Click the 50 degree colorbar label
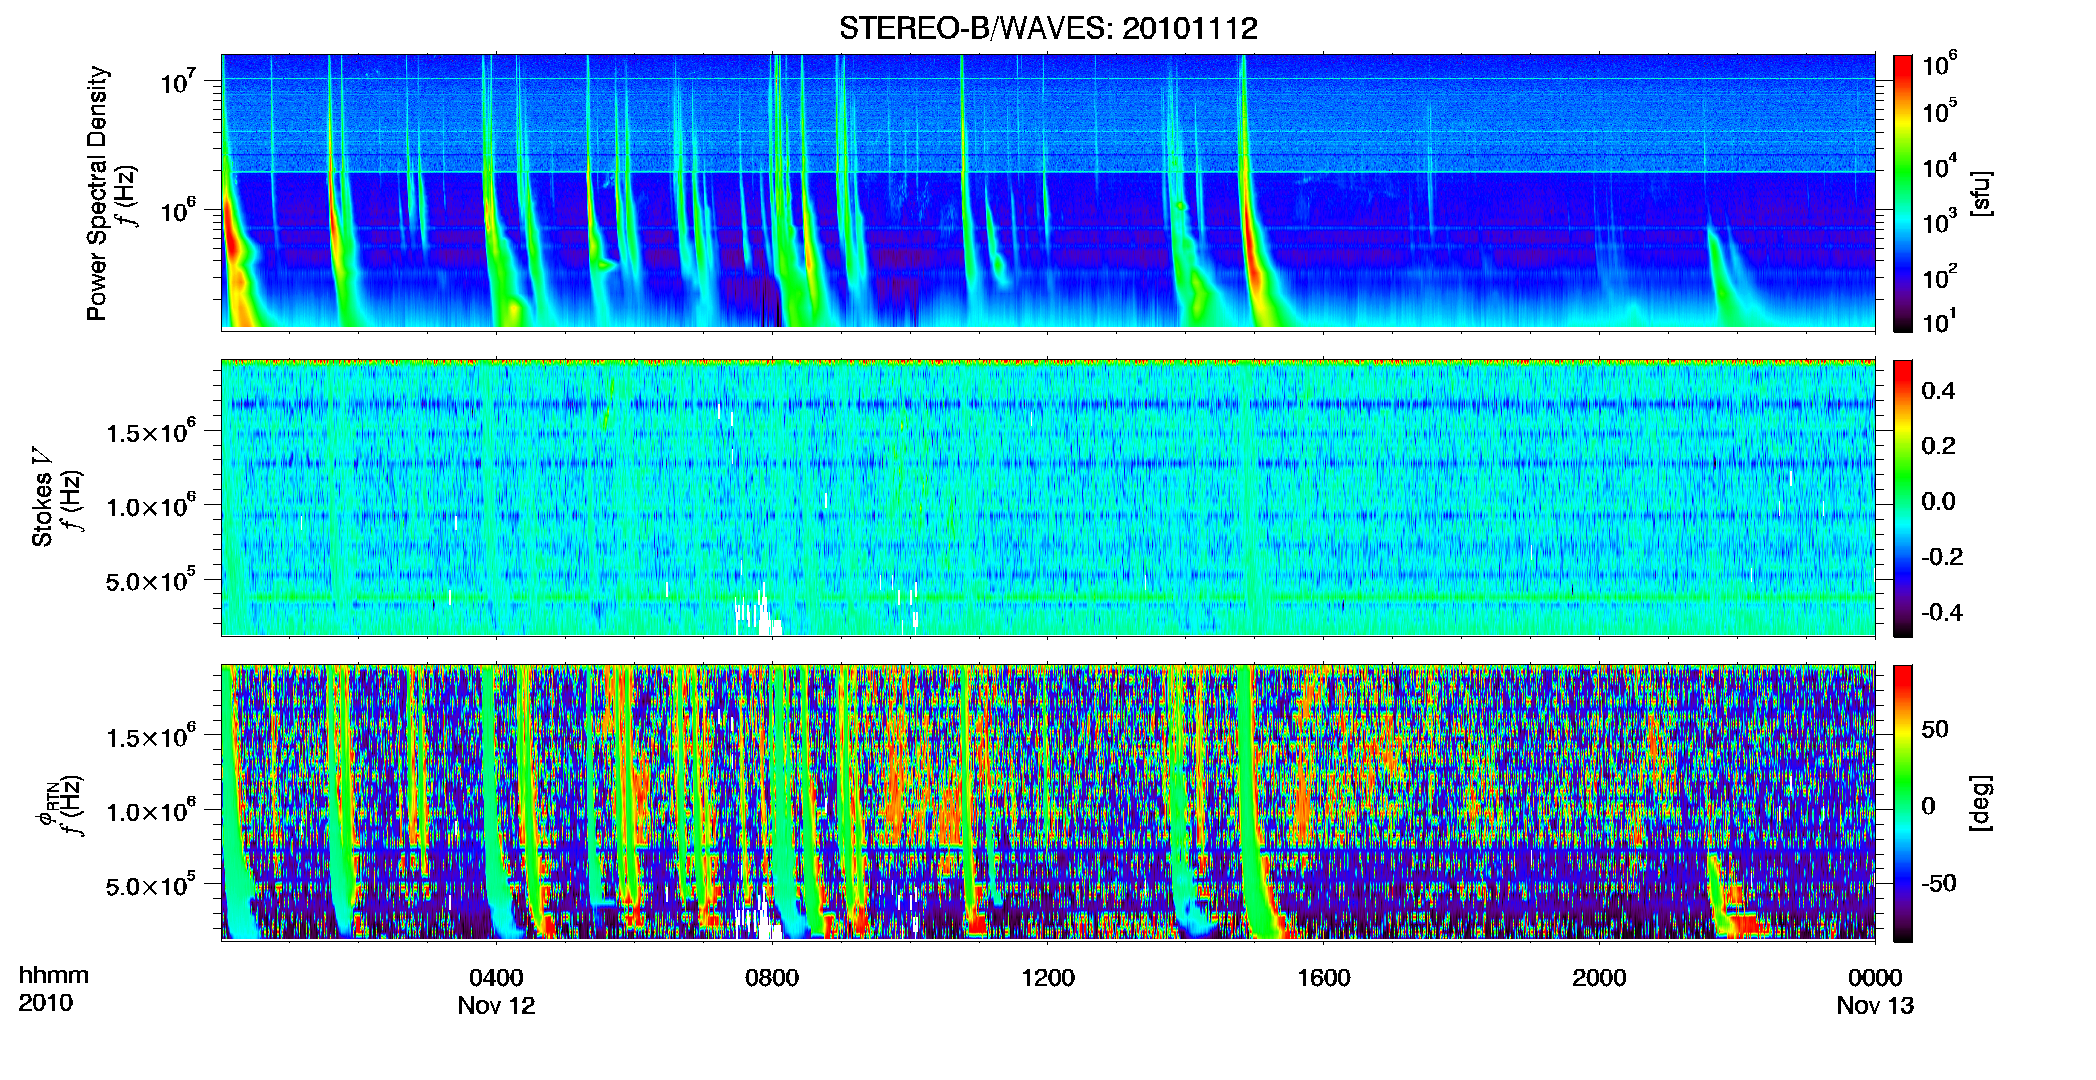This screenshot has width=2096, height=1080. (1935, 729)
